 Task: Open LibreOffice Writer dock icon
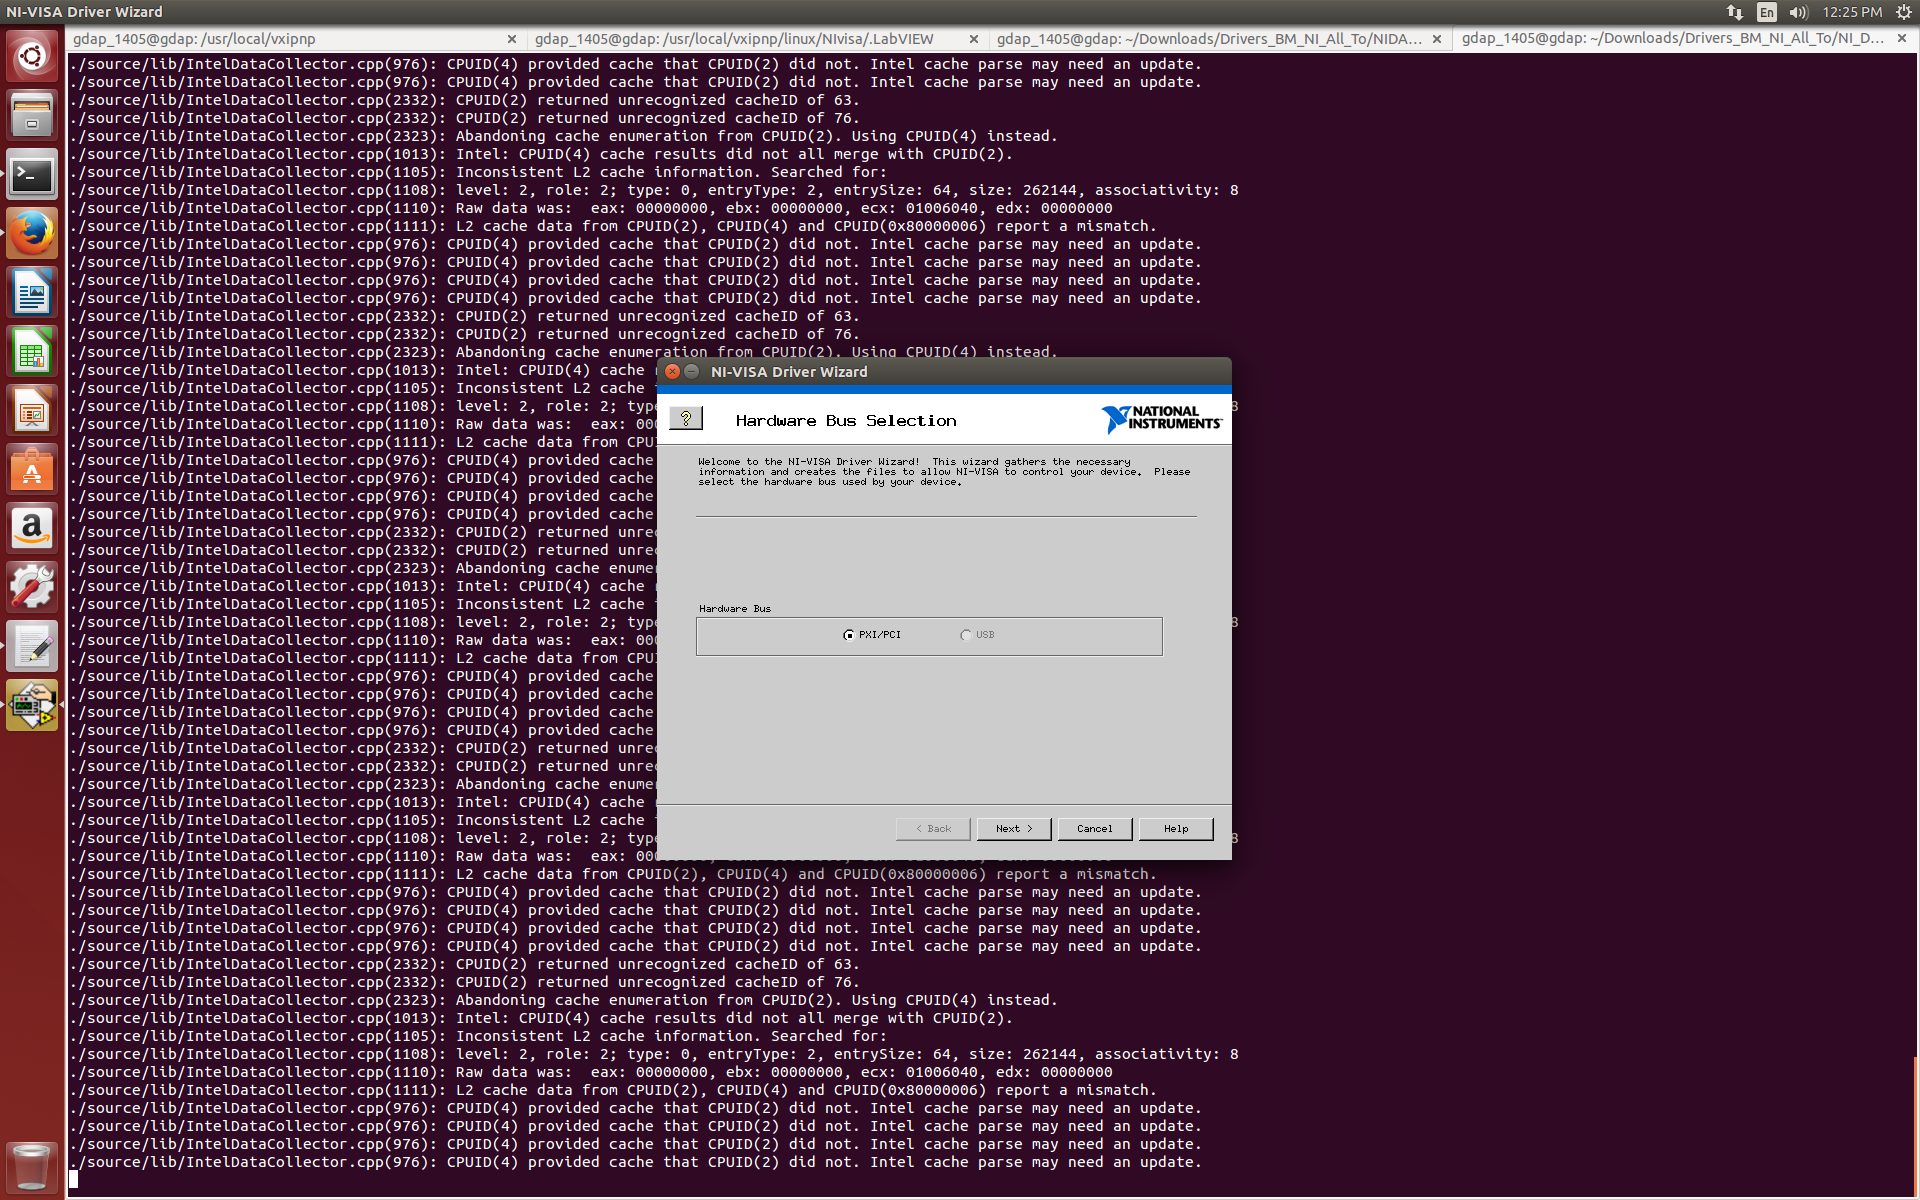click(32, 293)
